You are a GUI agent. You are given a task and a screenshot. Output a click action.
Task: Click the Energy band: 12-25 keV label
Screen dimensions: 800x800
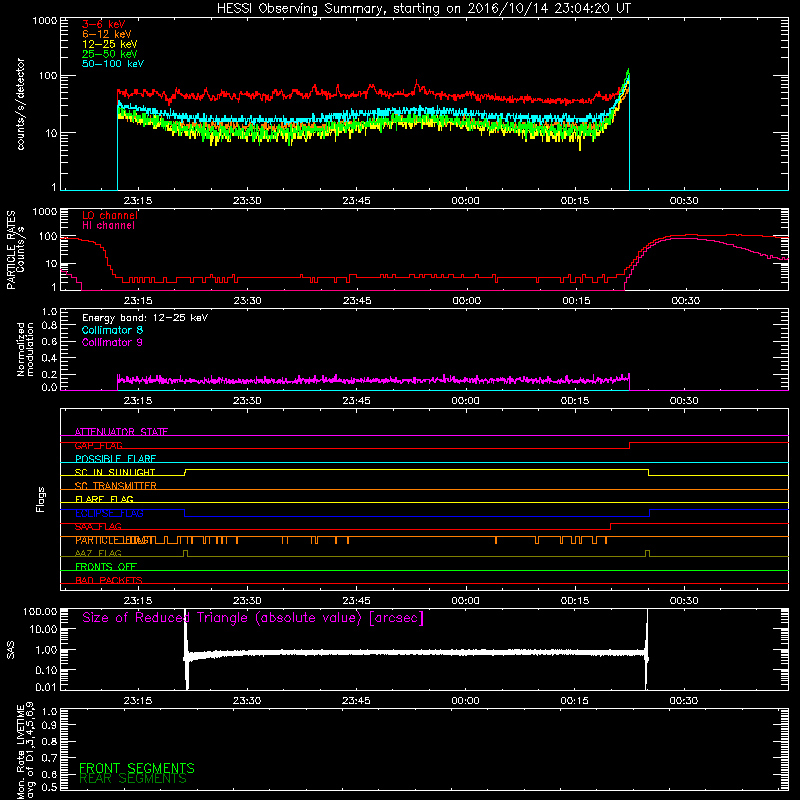(145, 318)
